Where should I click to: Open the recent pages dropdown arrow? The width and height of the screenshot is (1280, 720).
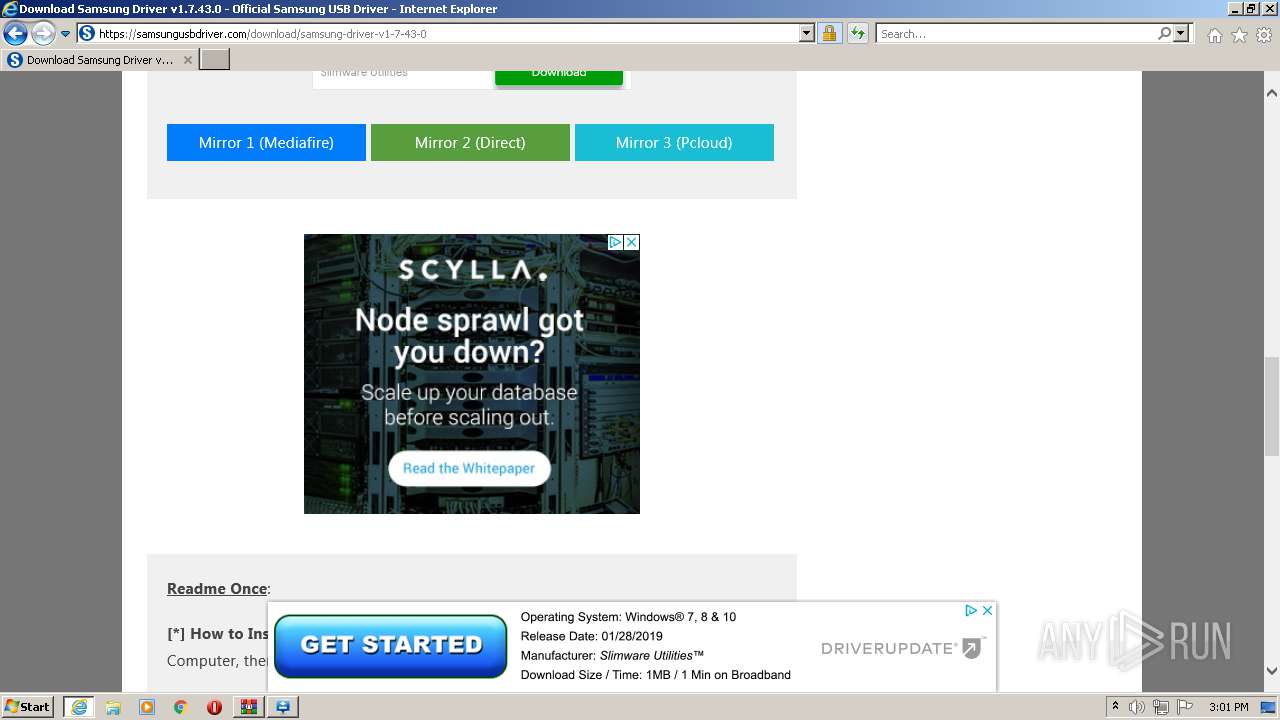coord(65,34)
